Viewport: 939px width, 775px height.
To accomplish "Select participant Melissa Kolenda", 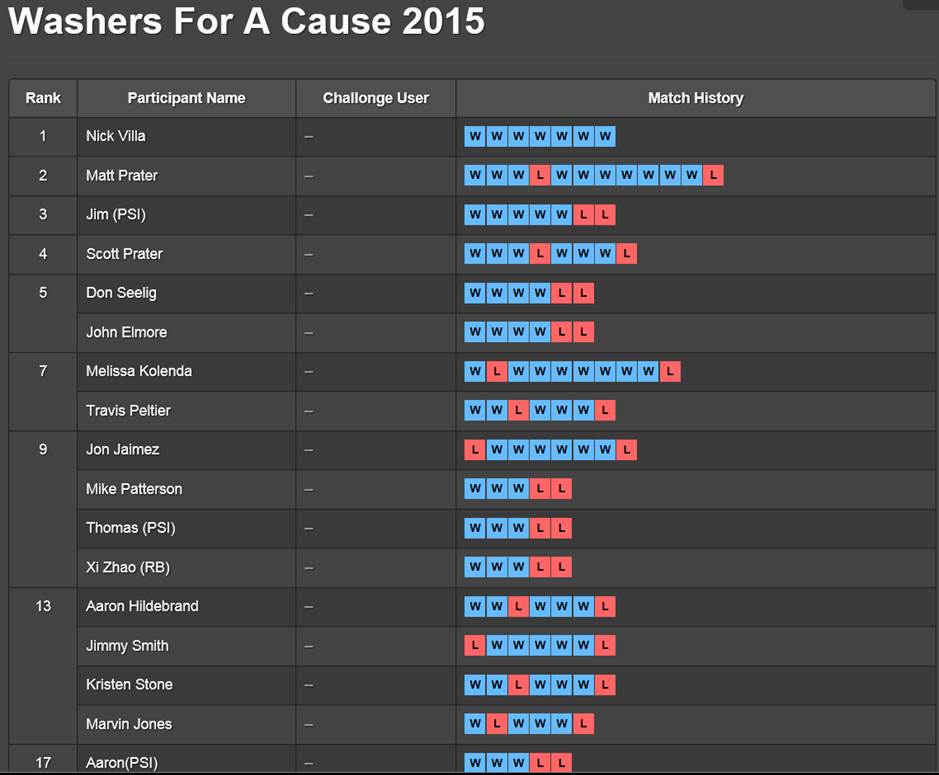I will (139, 371).
